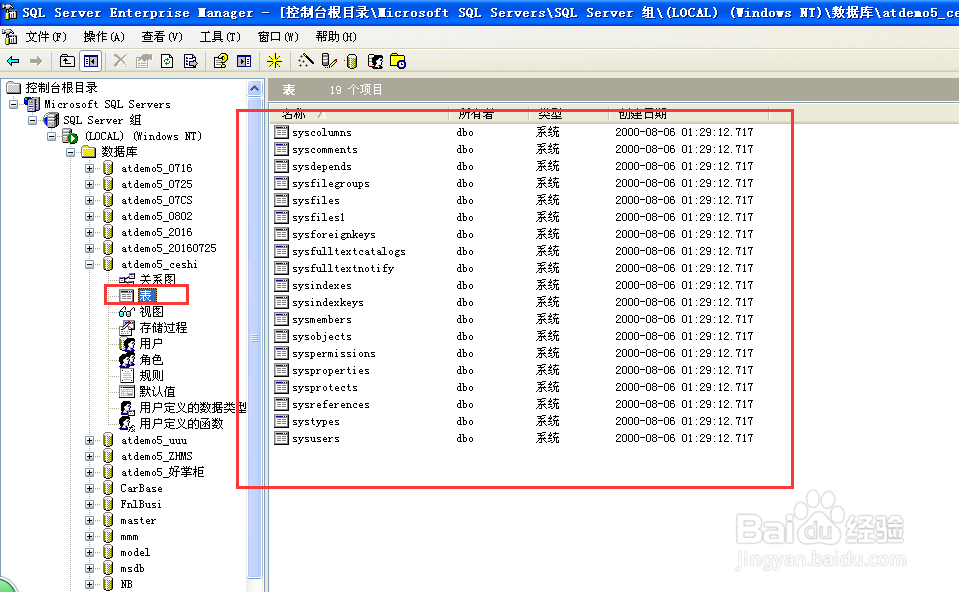Expand the model database

[x=90, y=552]
